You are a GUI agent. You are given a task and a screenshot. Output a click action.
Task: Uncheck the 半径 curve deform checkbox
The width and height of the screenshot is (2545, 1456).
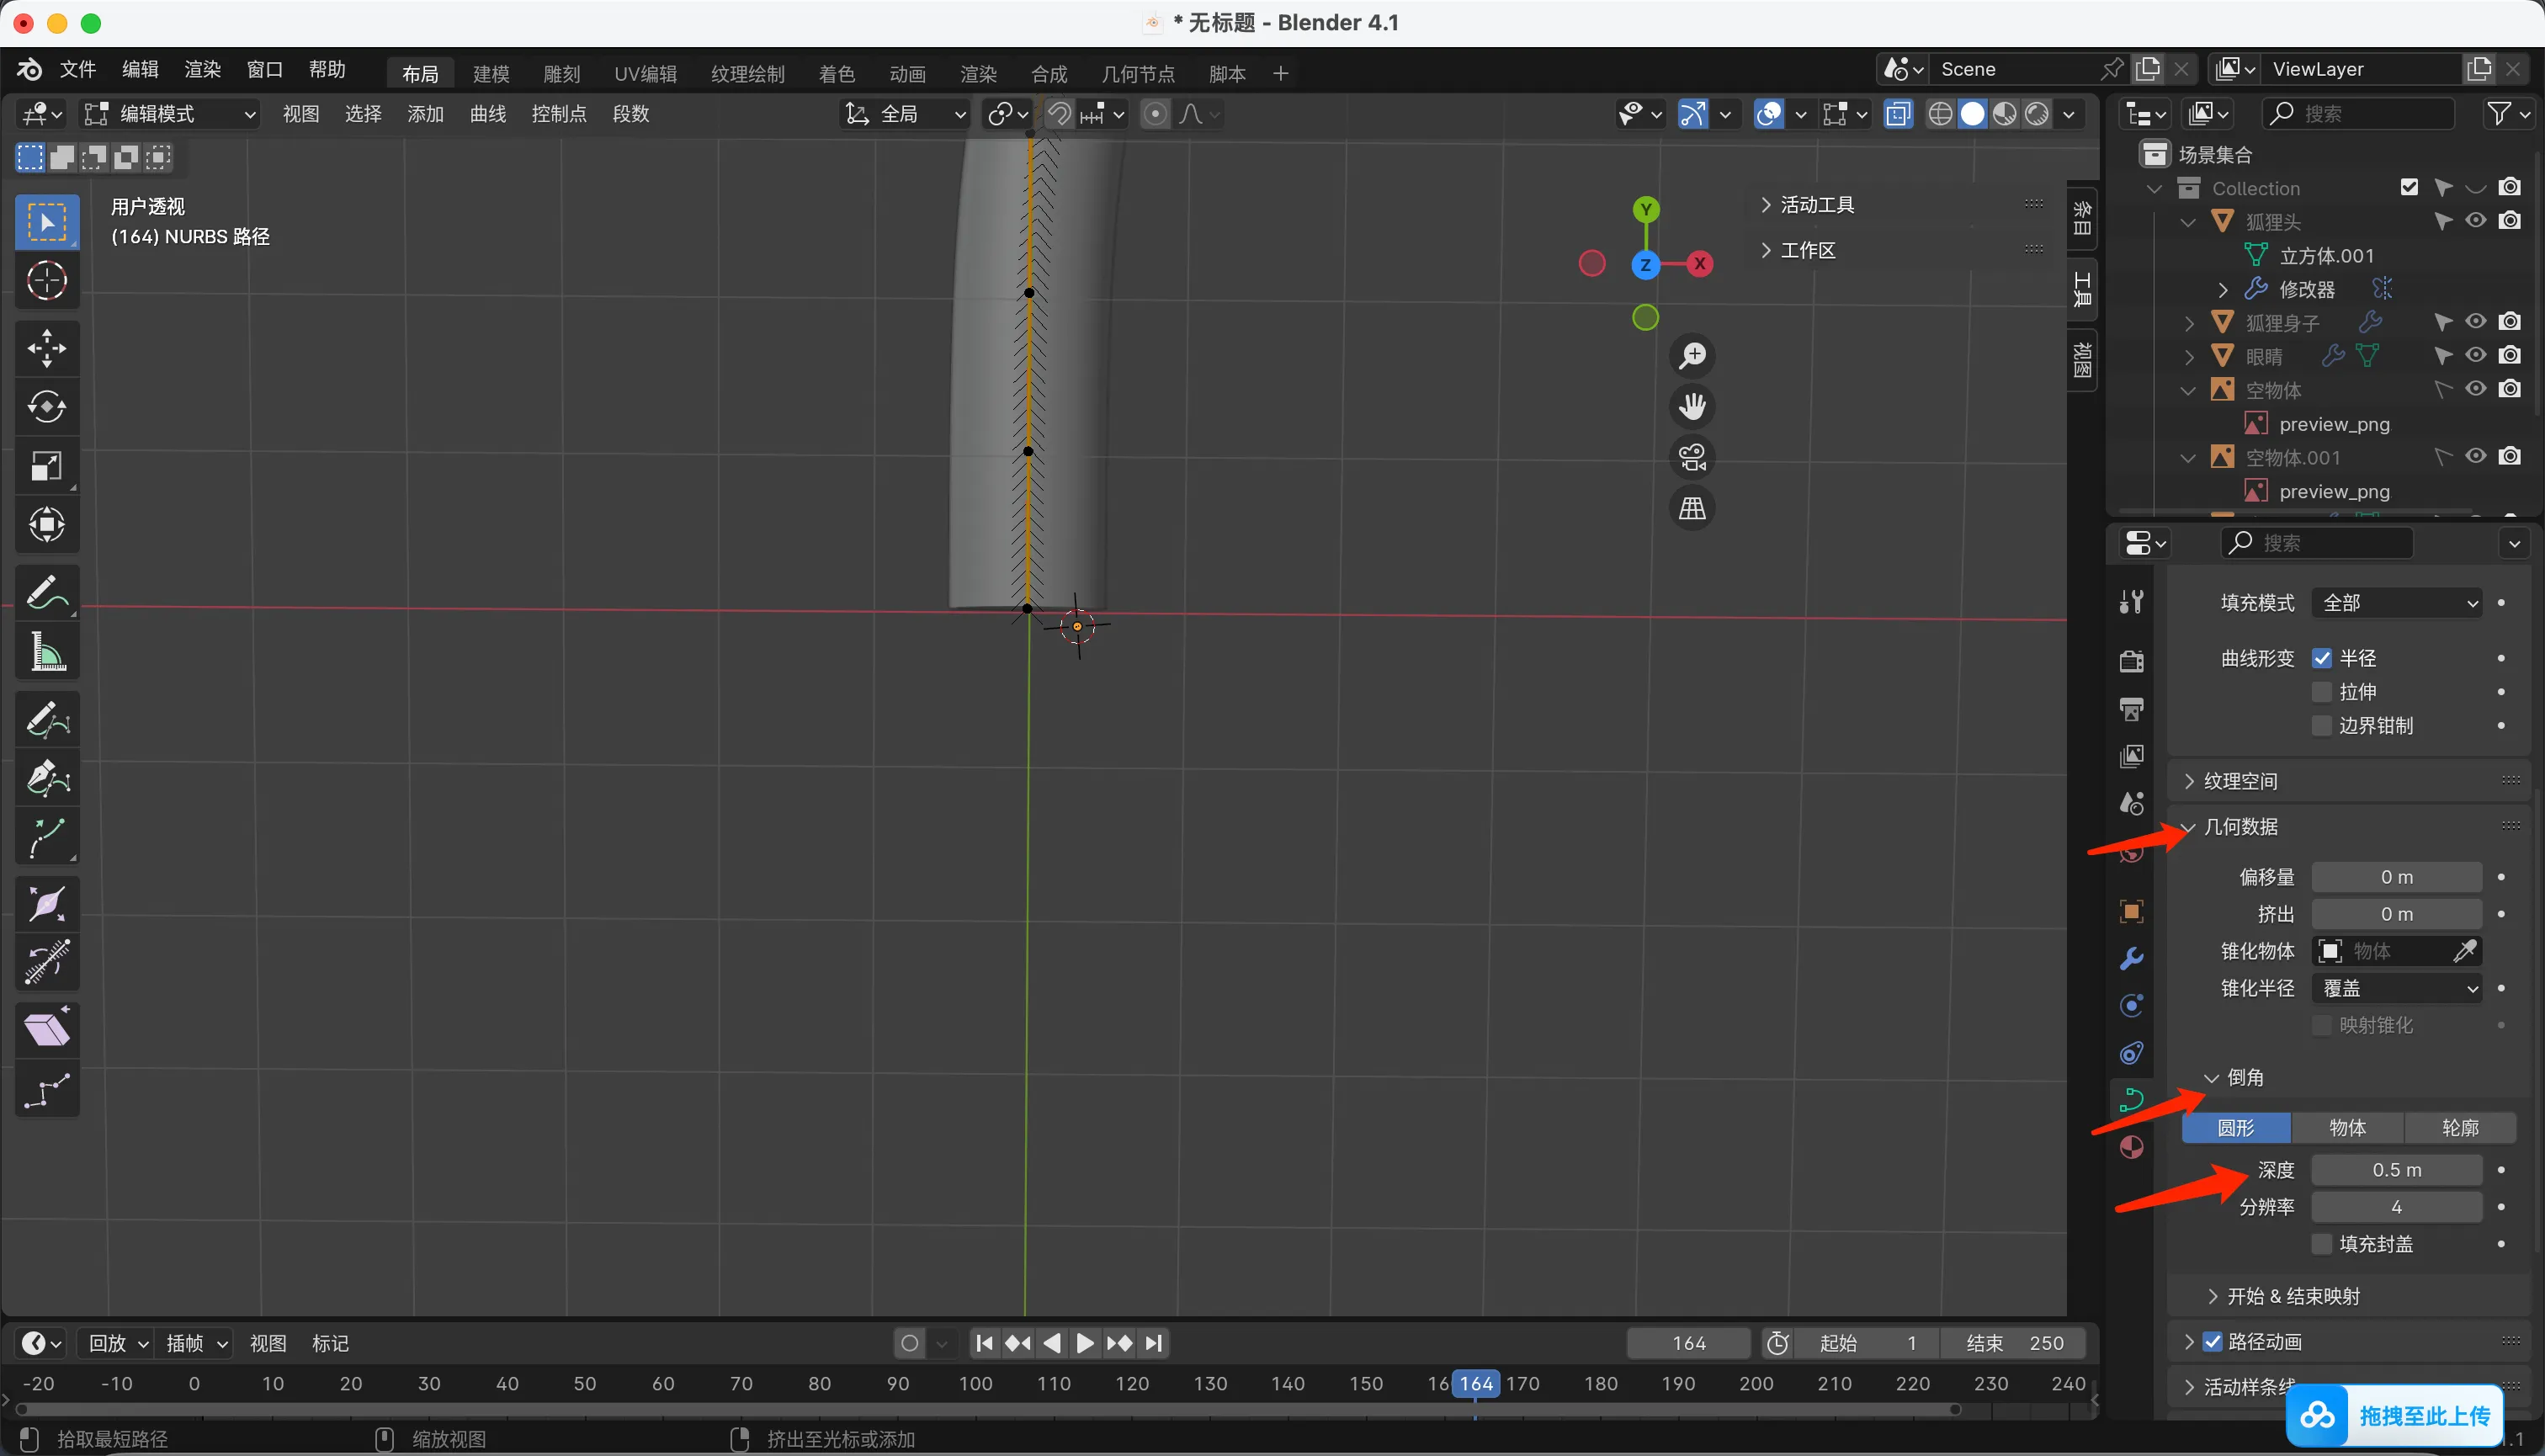coord(2322,658)
